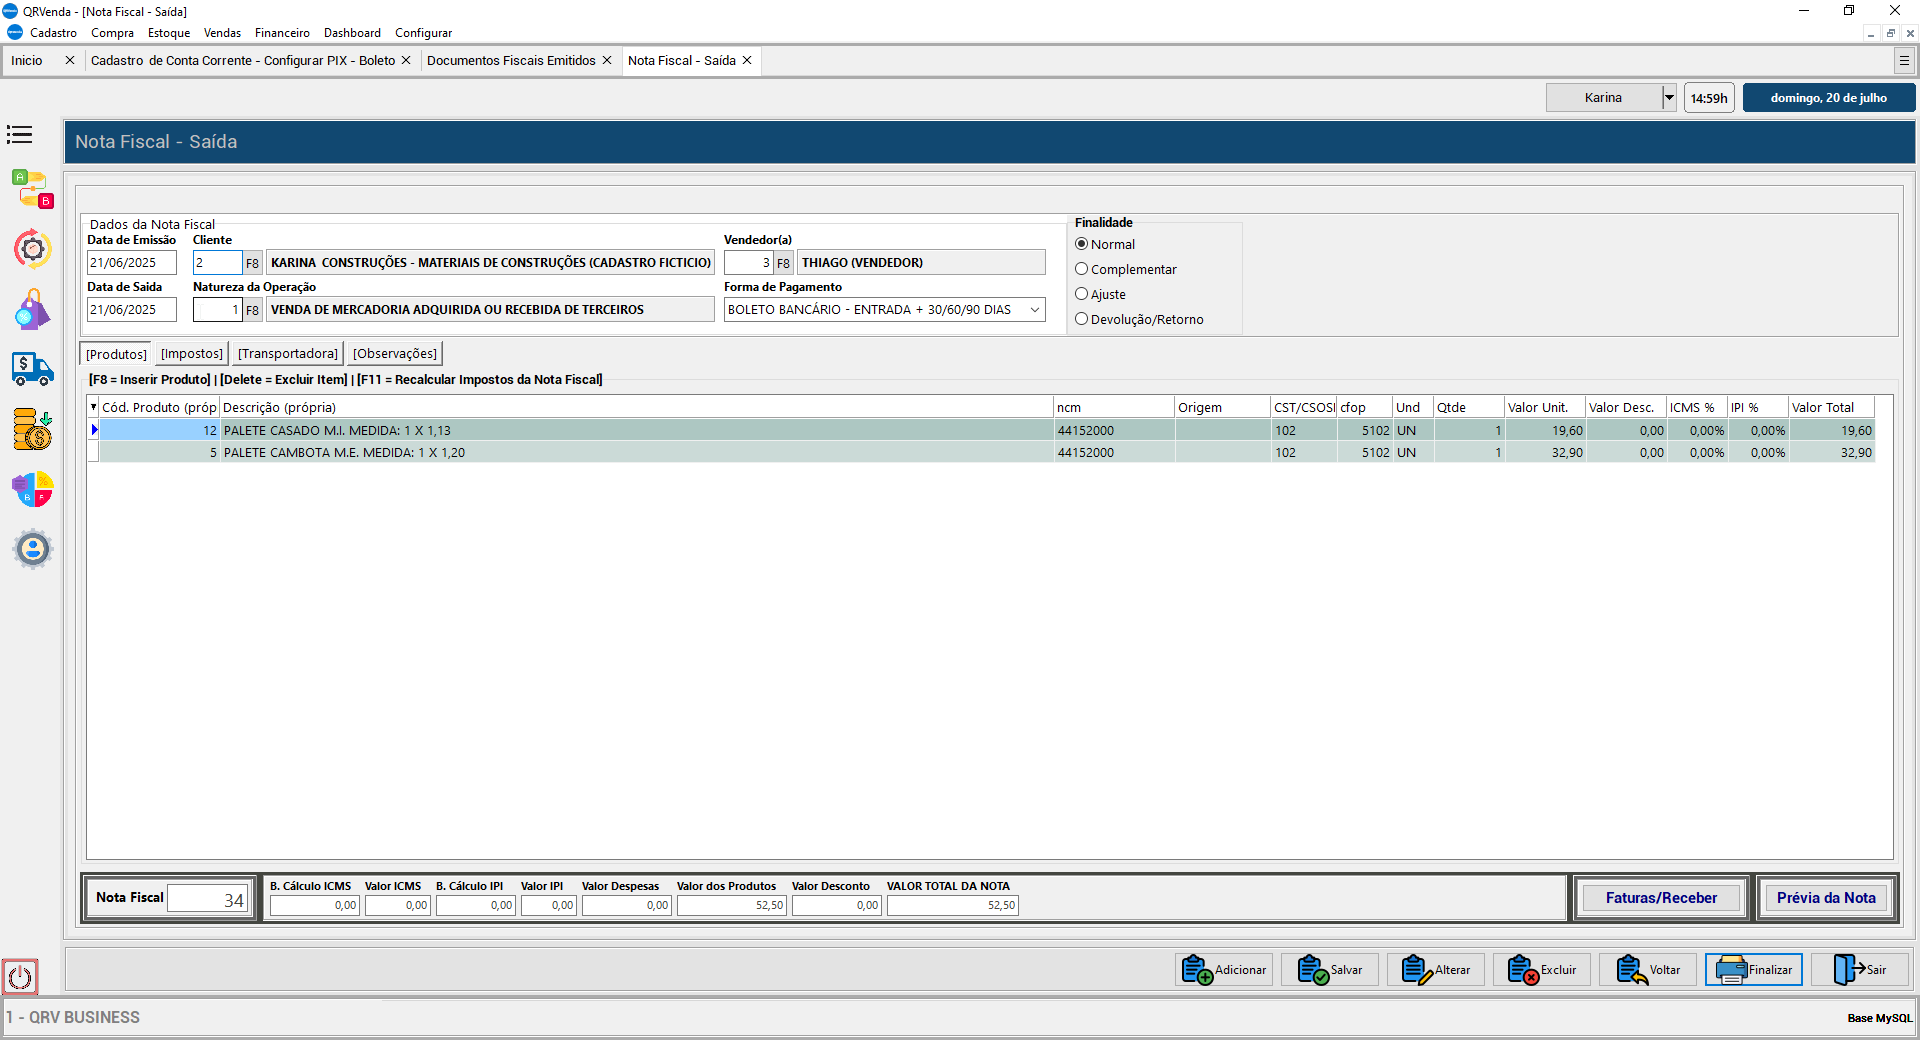Open the pie chart dashboard icon
The image size is (1920, 1040).
click(x=32, y=490)
